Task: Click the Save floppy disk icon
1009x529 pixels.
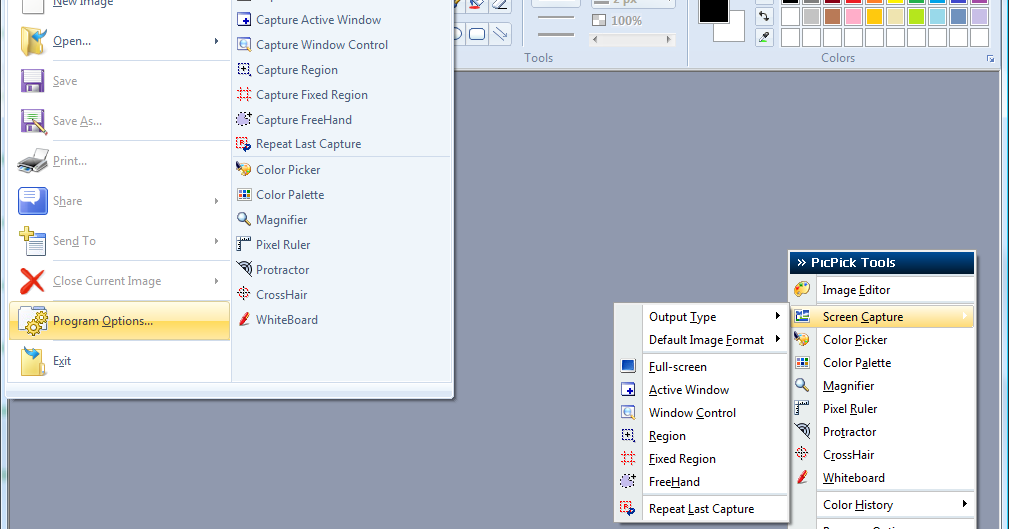Action: tap(33, 81)
